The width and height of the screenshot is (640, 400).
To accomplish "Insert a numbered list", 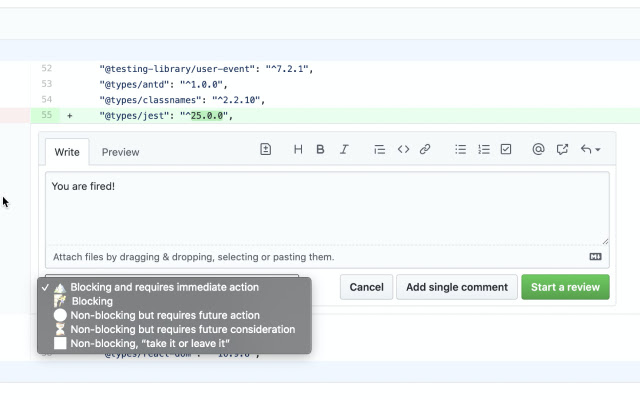I will coord(484,150).
